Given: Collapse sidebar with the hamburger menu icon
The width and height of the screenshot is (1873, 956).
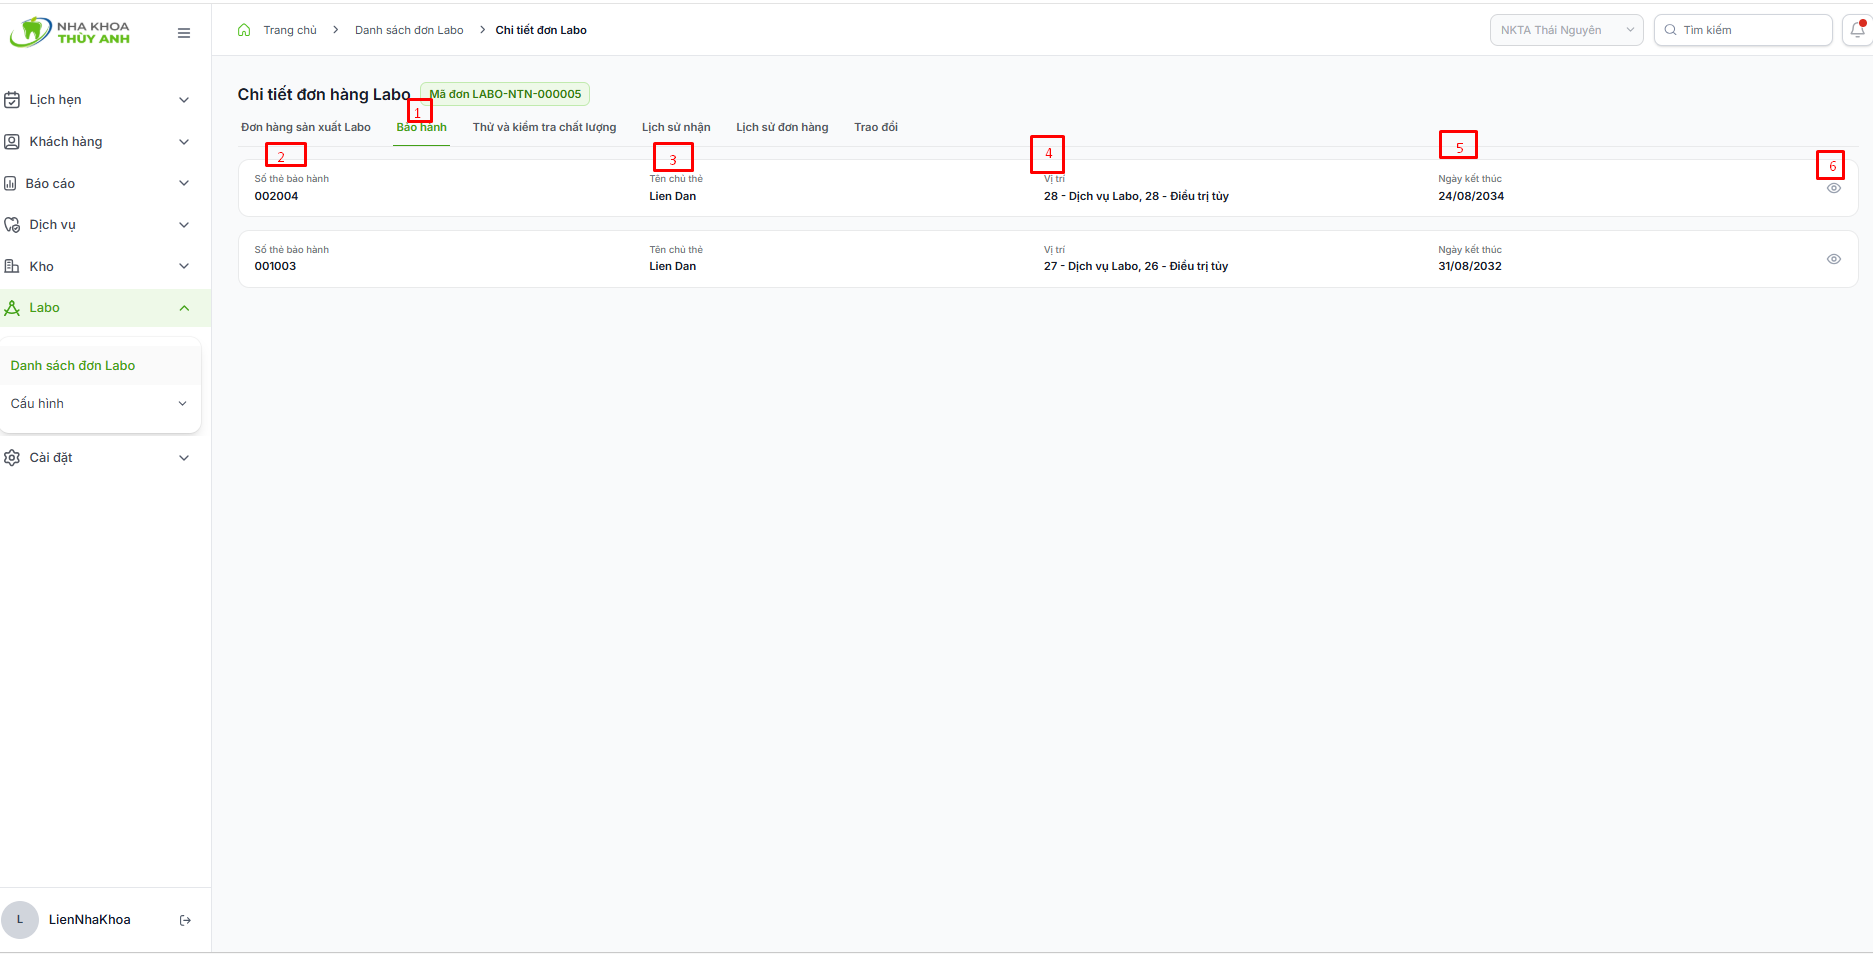Looking at the screenshot, I should [184, 33].
